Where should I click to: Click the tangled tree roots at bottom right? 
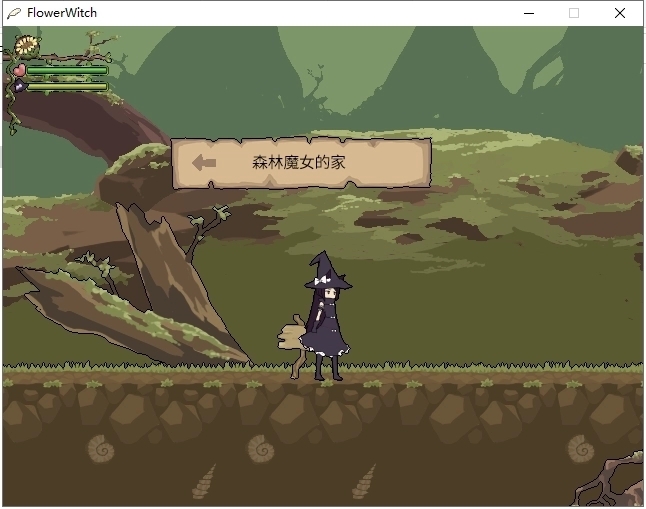[x=610, y=480]
